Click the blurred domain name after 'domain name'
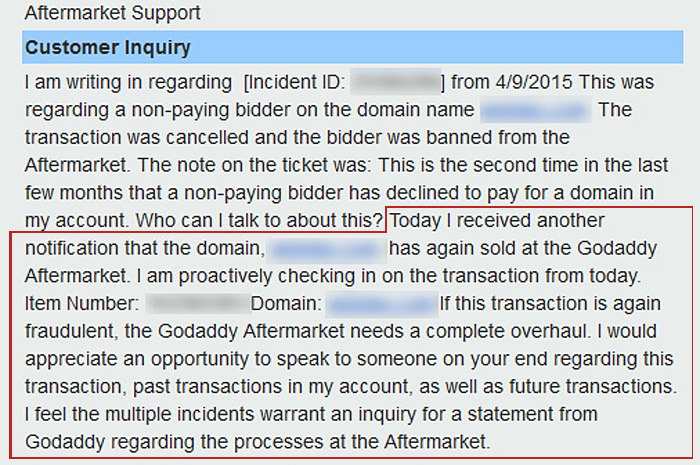 (536, 110)
